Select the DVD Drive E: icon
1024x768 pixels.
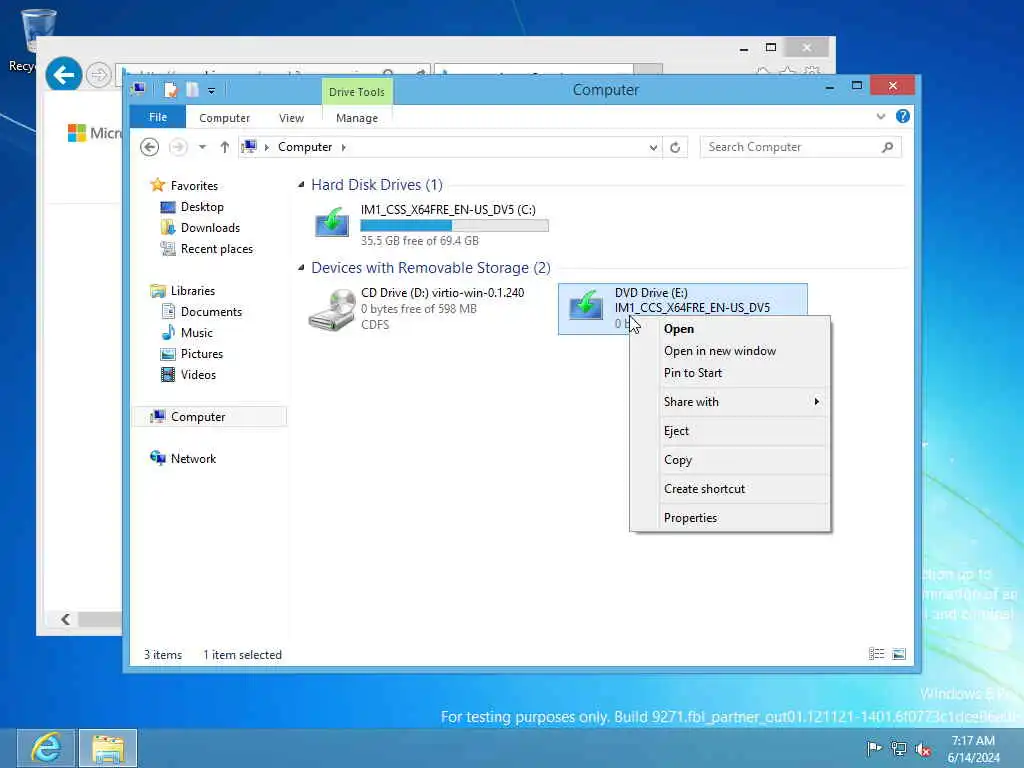point(585,305)
